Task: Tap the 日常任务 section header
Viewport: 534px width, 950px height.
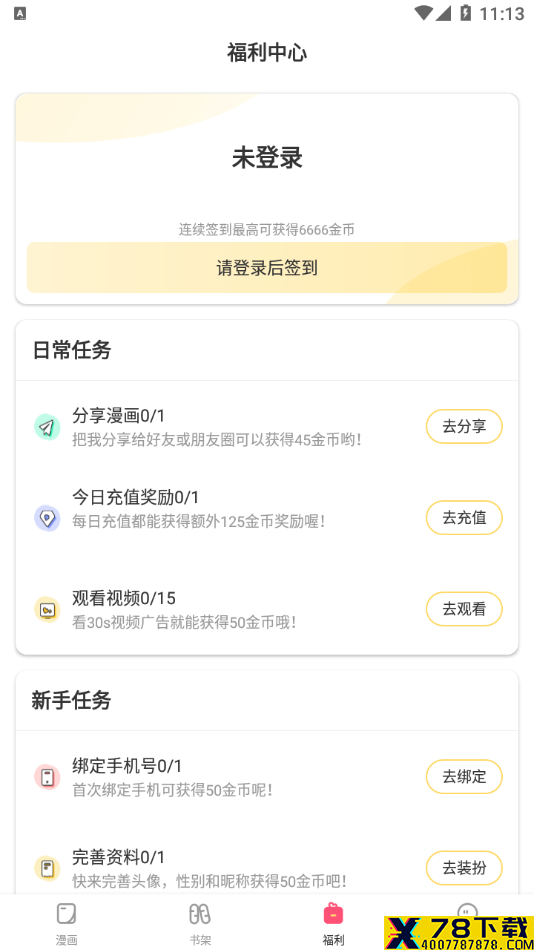Action: click(72, 350)
